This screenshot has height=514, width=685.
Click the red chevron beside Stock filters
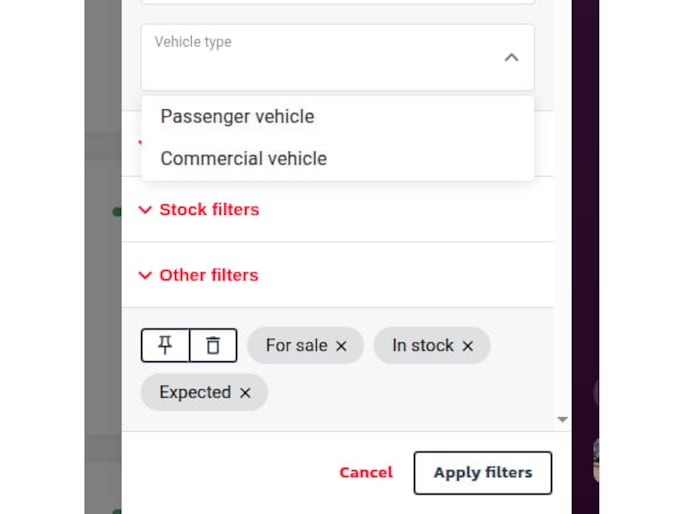click(x=145, y=210)
